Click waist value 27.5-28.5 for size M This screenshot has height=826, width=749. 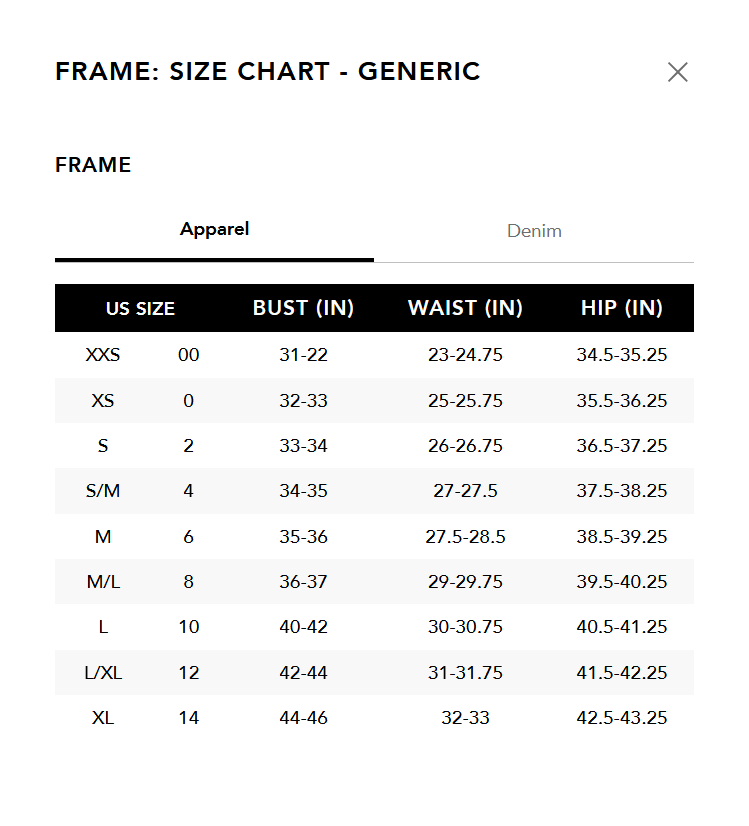[x=465, y=537]
